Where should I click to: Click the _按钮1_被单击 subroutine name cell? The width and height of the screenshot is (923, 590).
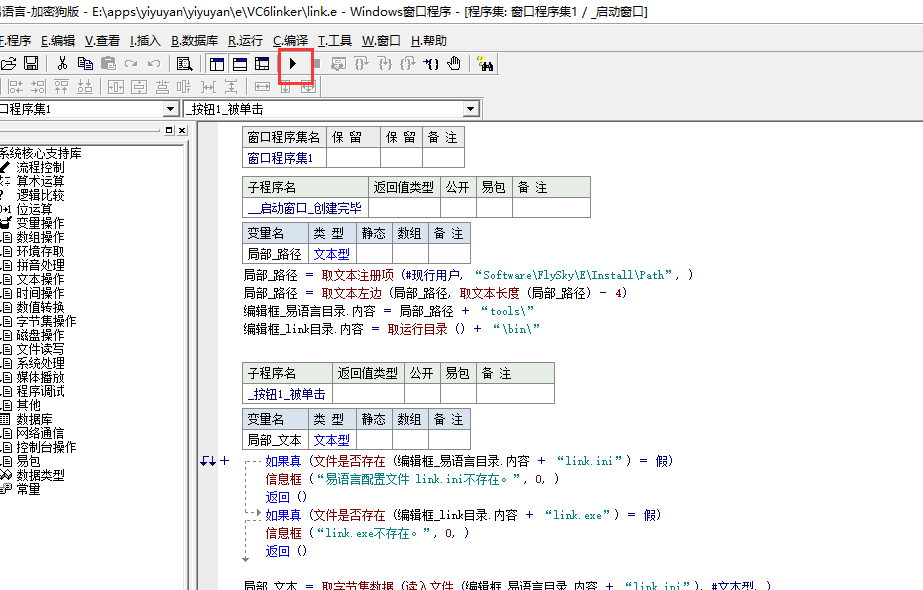pyautogui.click(x=288, y=394)
